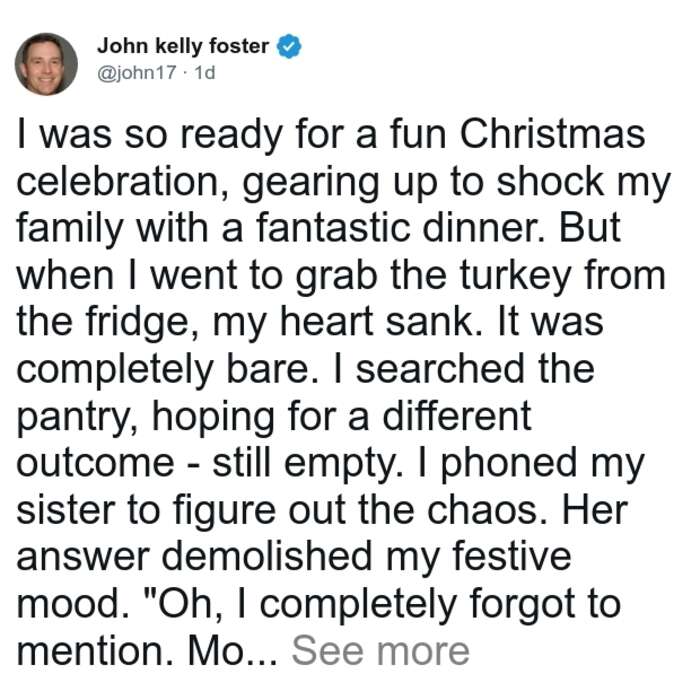Open the John kelly foster display name
The image size is (700, 700).
point(183,46)
